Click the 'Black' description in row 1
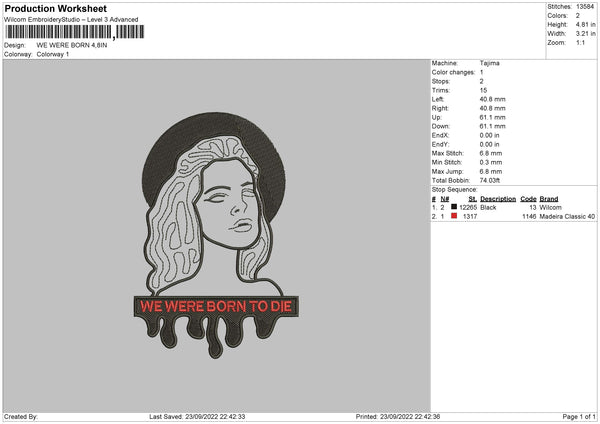The height and width of the screenshot is (424, 600). click(x=488, y=207)
